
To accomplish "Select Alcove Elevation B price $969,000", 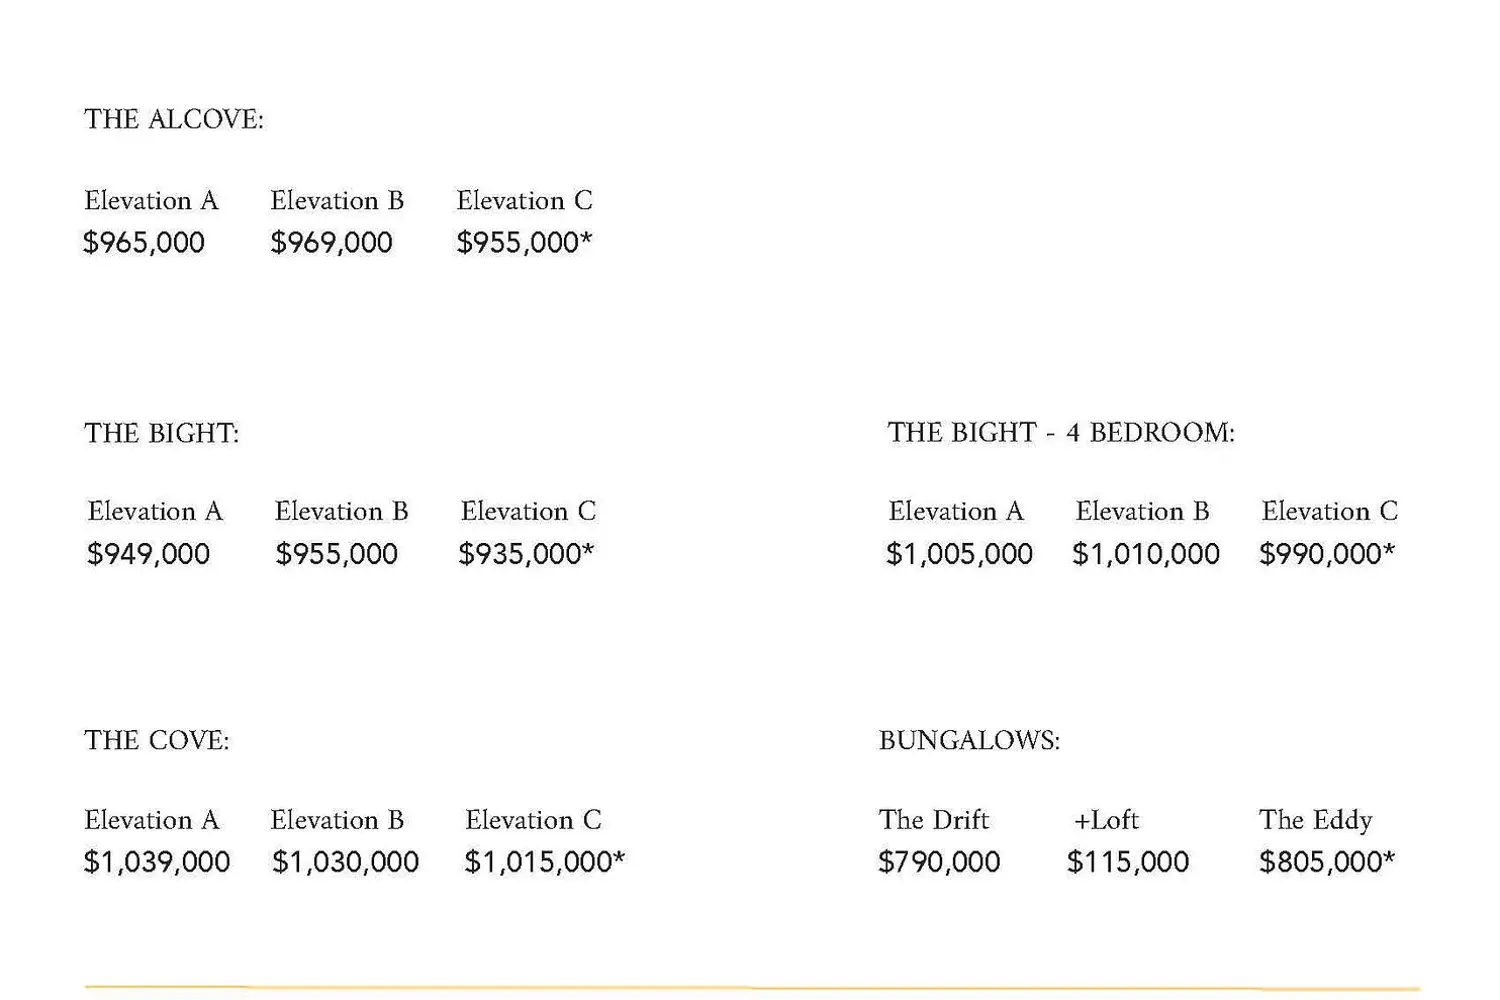I will click(331, 243).
